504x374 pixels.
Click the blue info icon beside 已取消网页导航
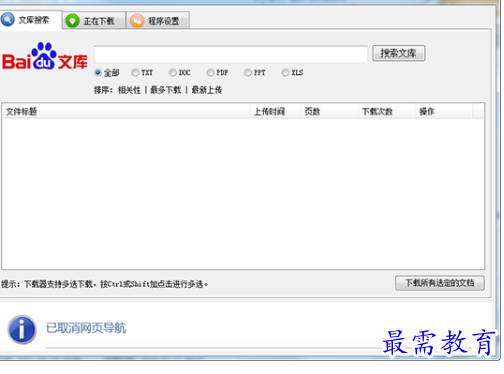(x=22, y=329)
